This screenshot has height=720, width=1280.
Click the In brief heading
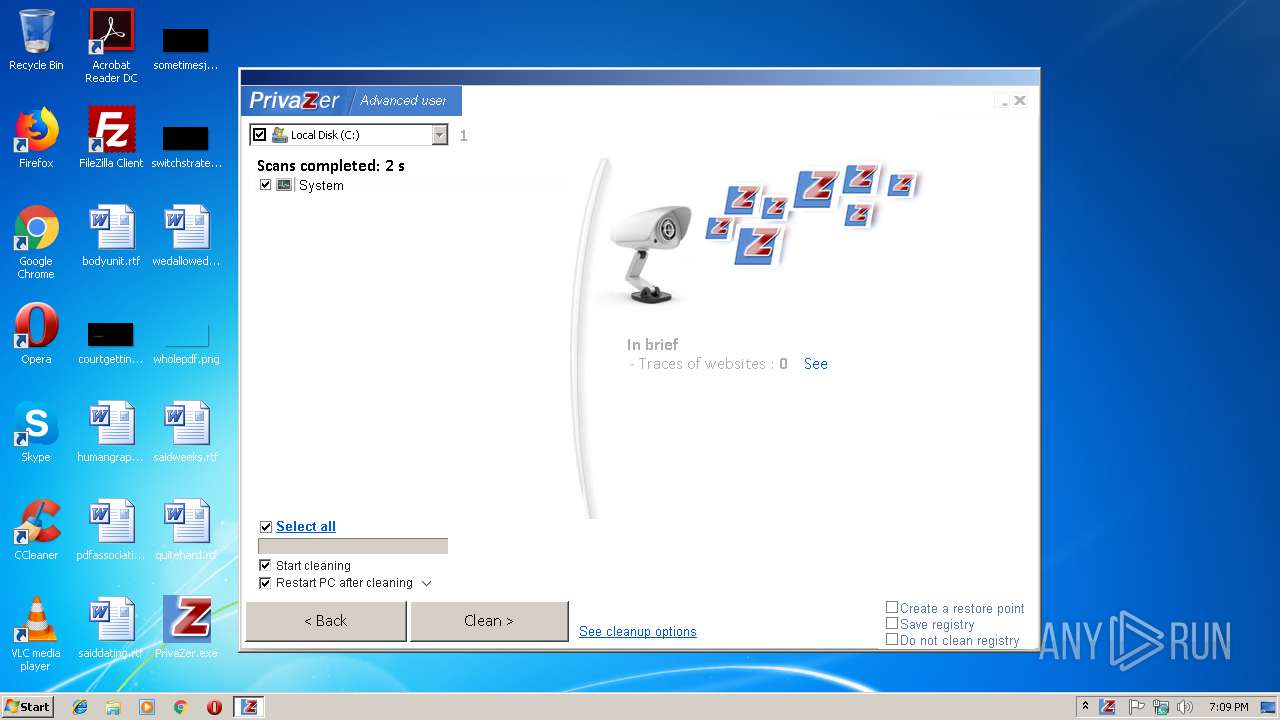tap(653, 345)
